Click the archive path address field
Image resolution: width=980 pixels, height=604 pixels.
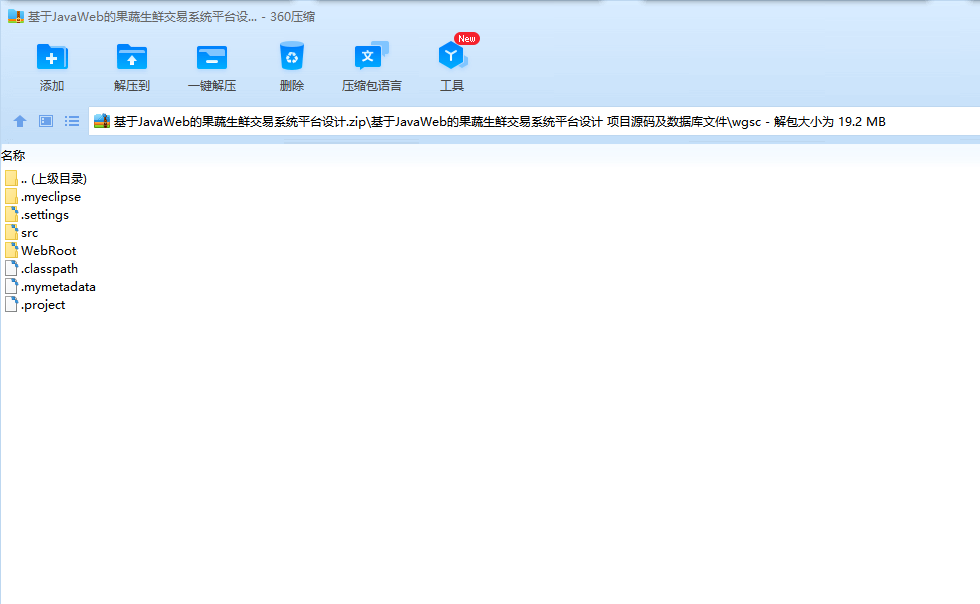point(534,121)
